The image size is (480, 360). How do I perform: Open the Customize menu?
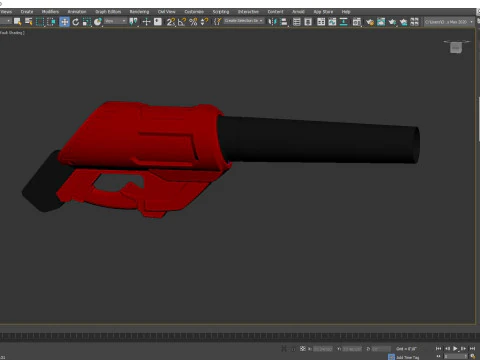click(194, 12)
